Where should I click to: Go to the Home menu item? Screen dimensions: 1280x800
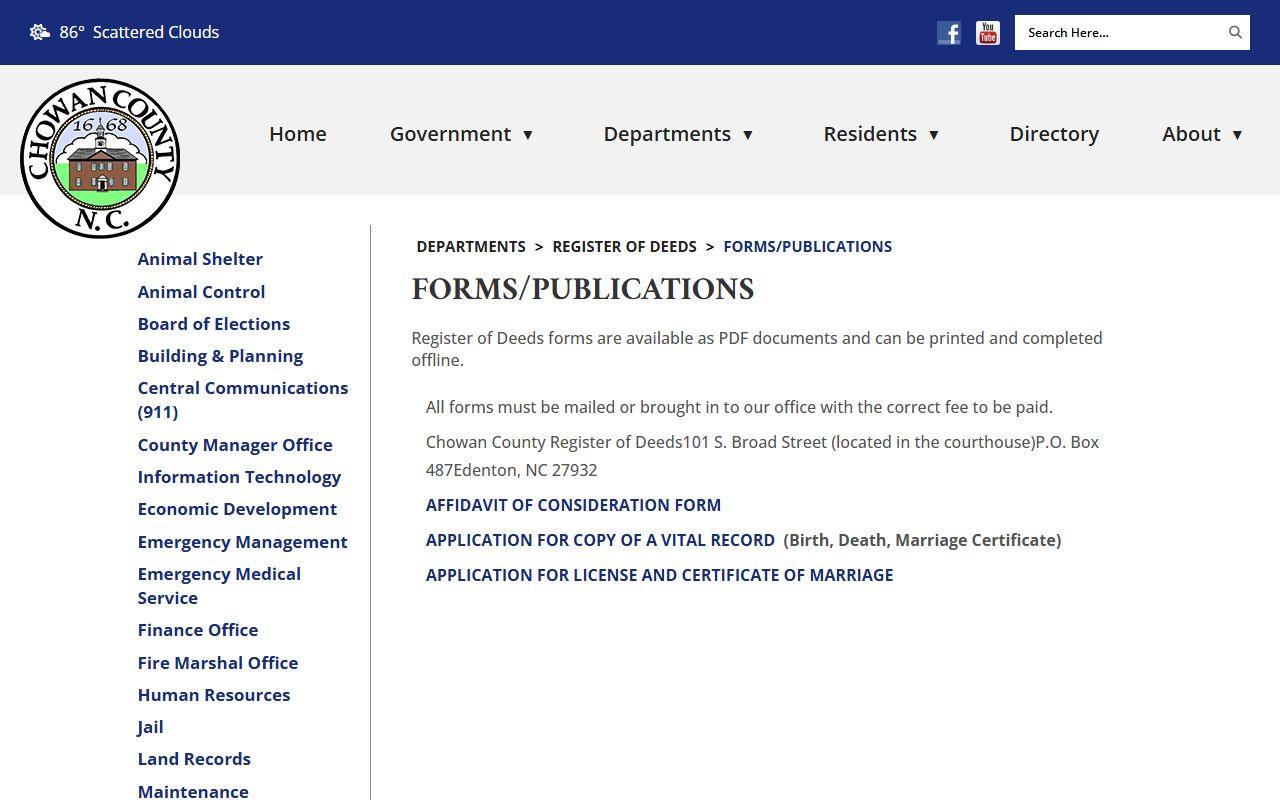(x=298, y=134)
